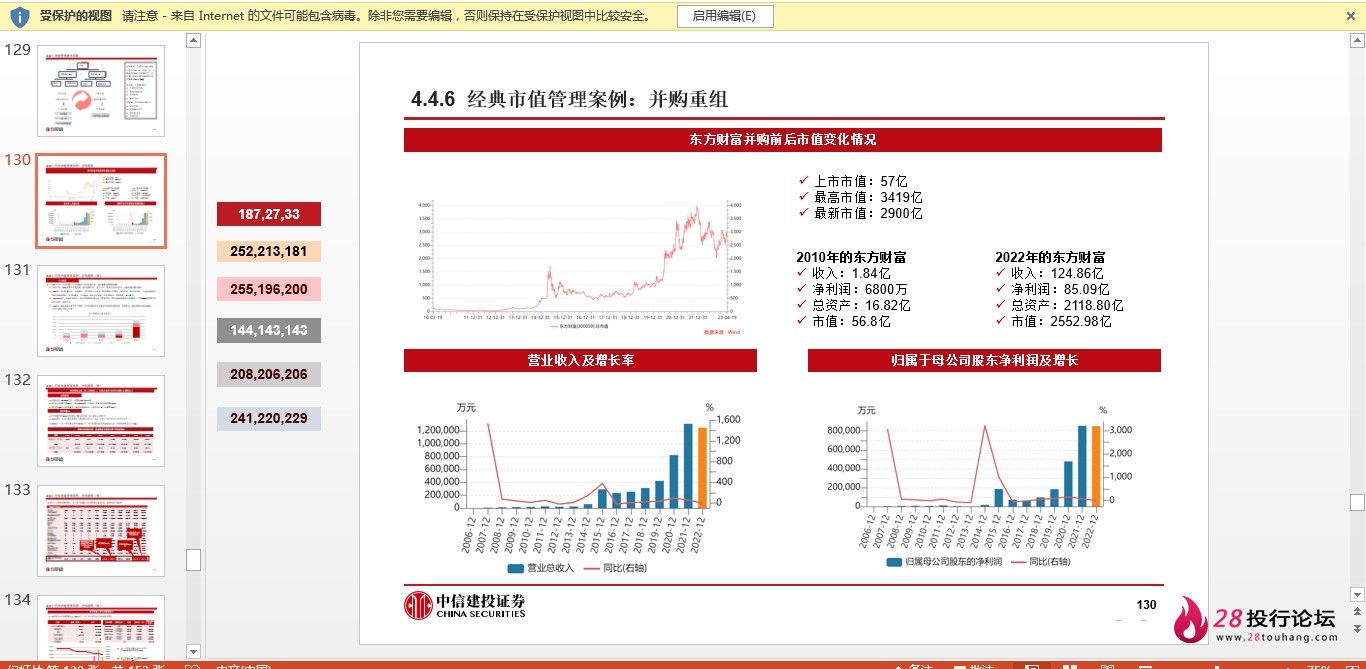Open slide 132 thumbnail
1366x669 pixels.
point(101,420)
